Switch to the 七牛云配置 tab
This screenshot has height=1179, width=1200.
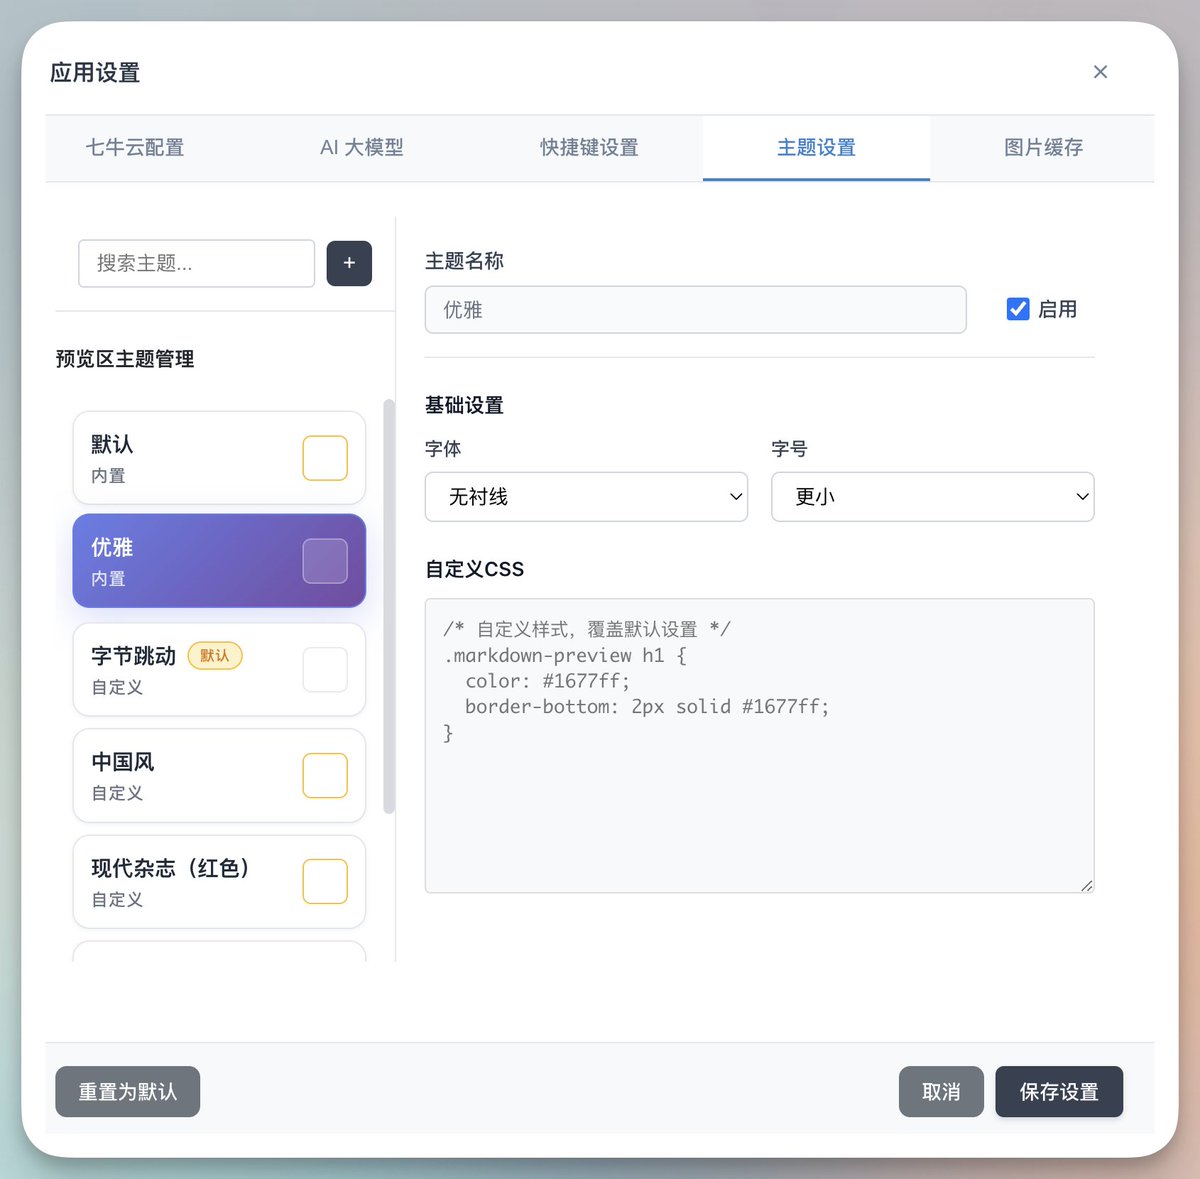coord(135,148)
